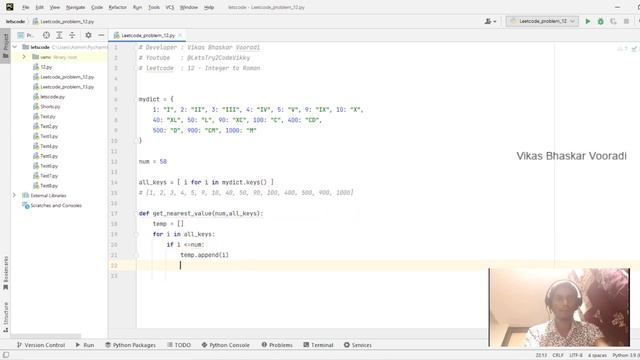640x360 pixels.
Task: Toggle the Bookmarks side tool window
Action: 5,272
